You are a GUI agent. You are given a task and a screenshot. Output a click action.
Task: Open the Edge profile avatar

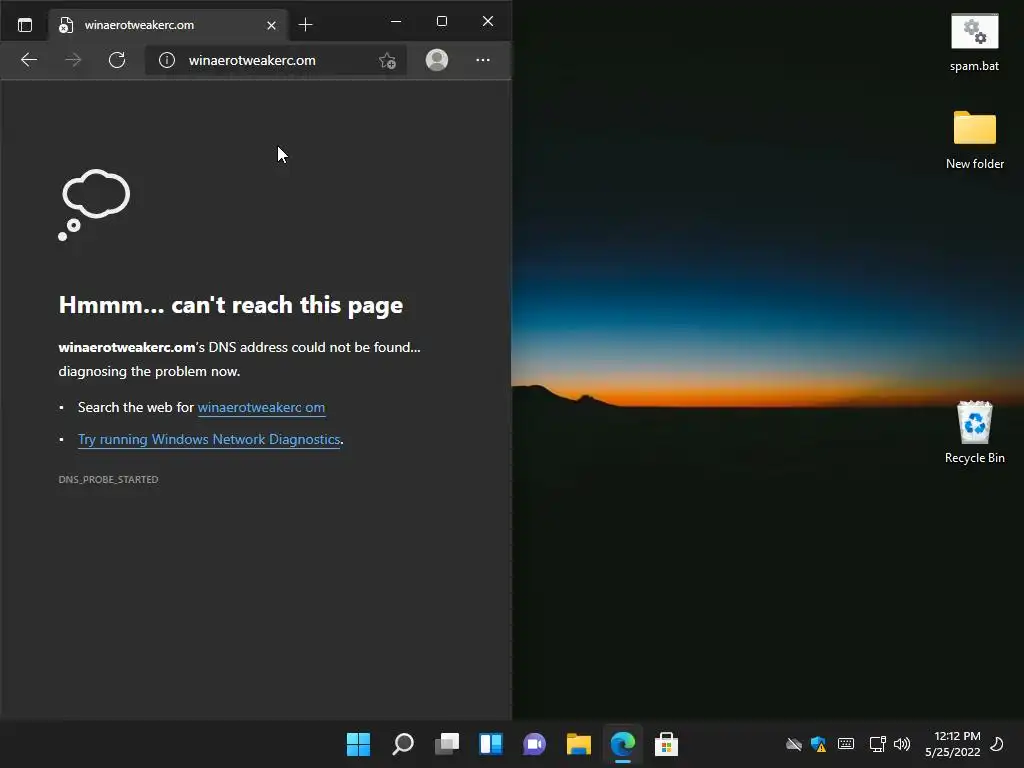point(437,59)
